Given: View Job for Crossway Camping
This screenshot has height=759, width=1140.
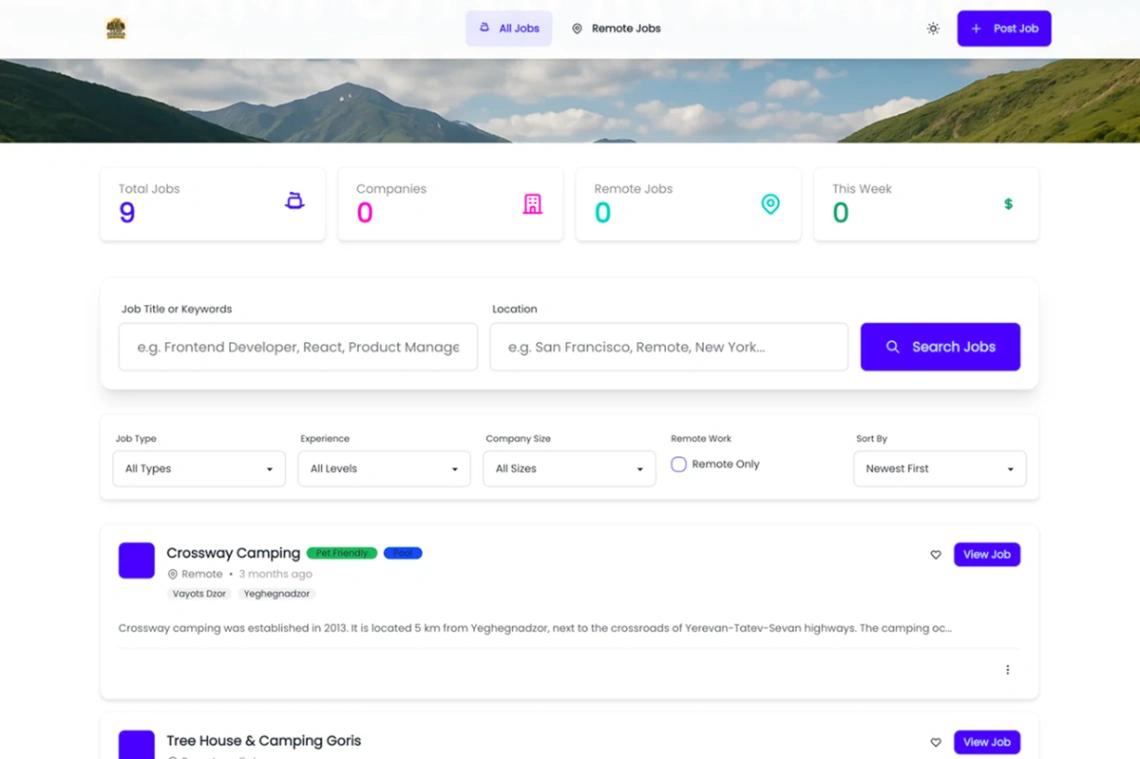Looking at the screenshot, I should (987, 555).
